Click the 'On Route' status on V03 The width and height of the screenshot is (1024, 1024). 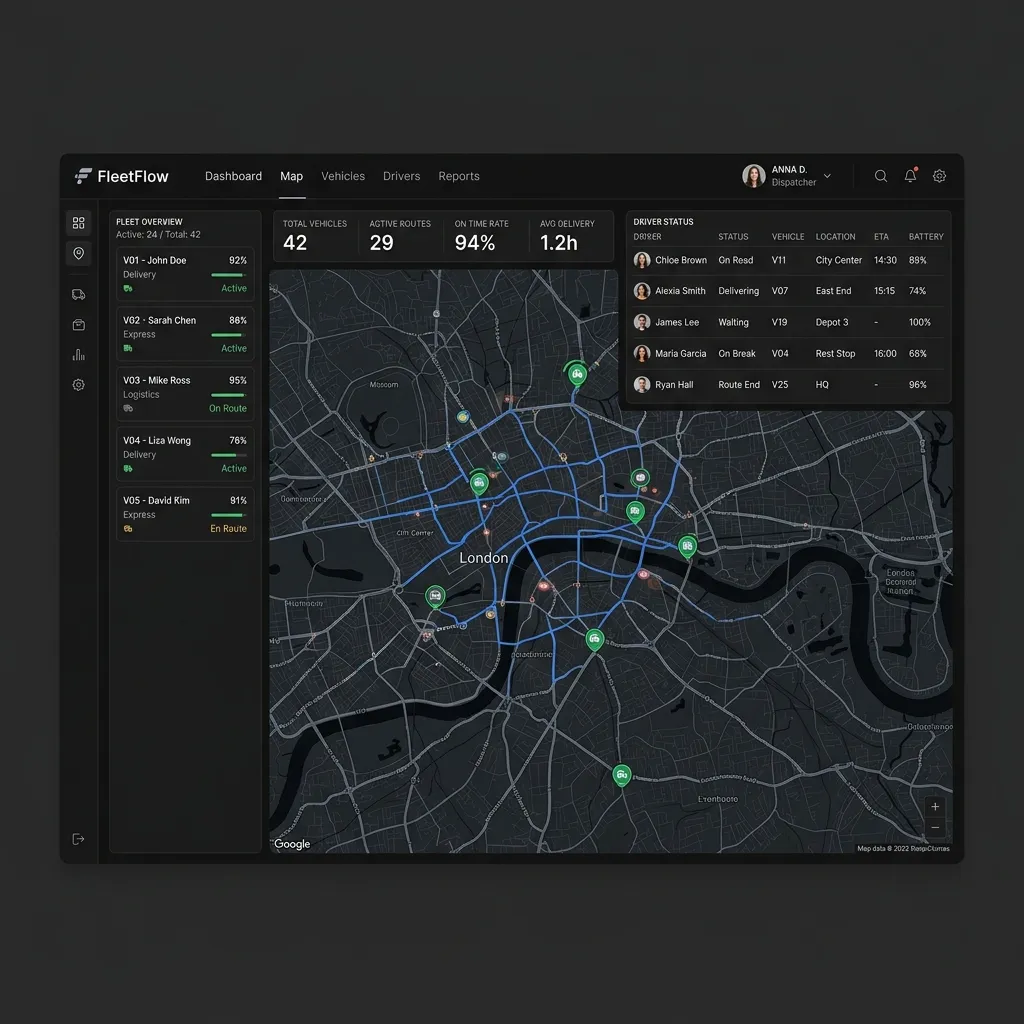click(228, 408)
